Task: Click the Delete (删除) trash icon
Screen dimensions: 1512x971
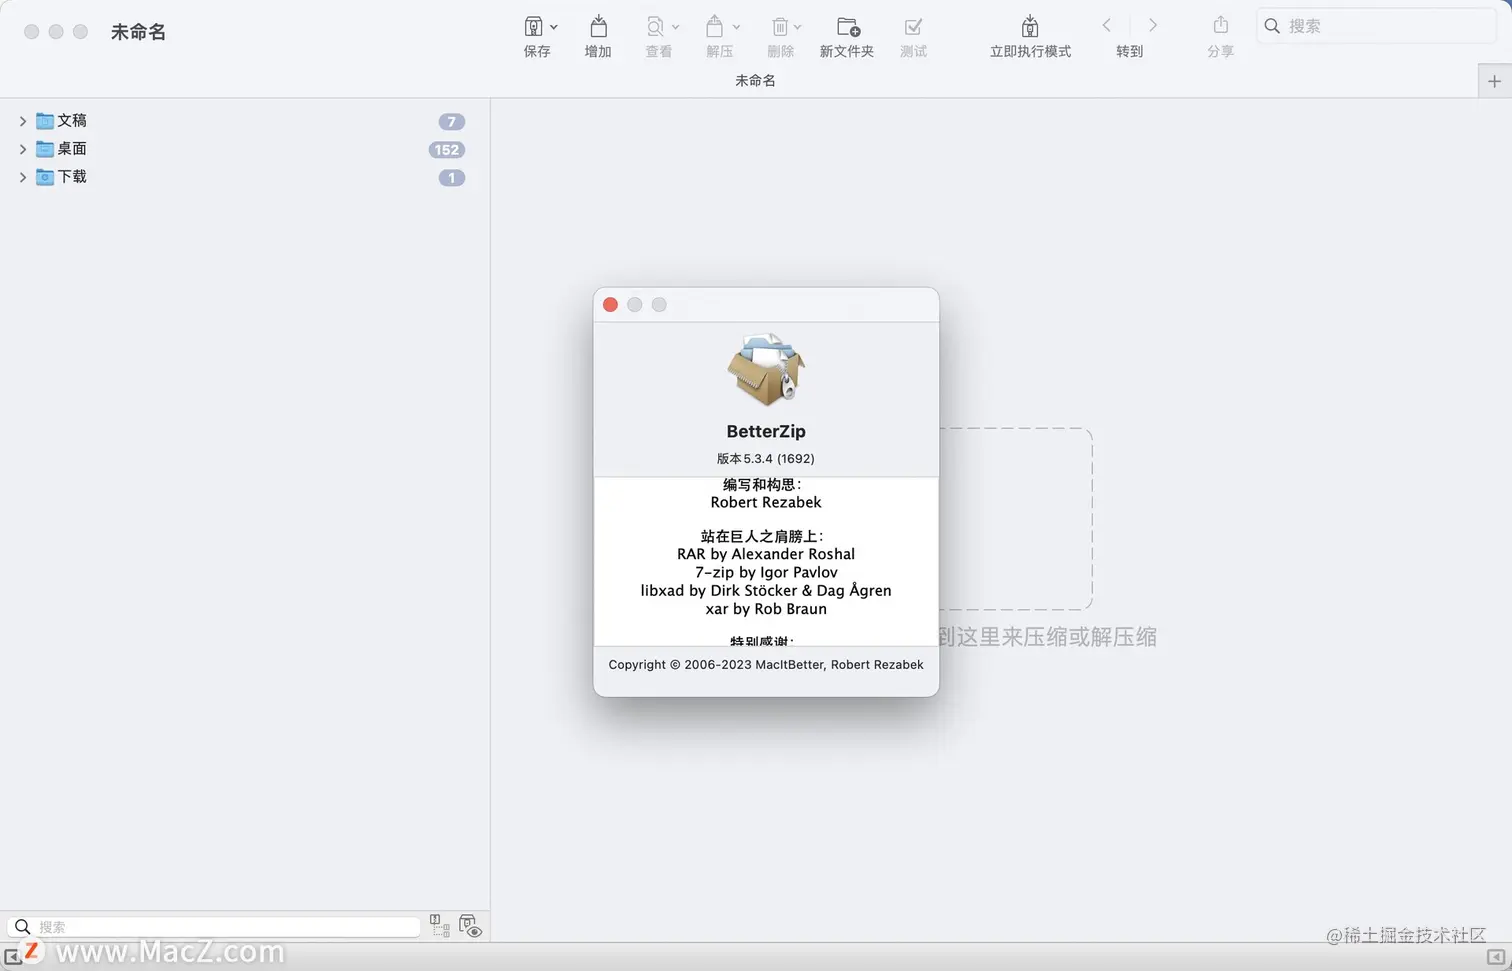Action: click(x=780, y=27)
